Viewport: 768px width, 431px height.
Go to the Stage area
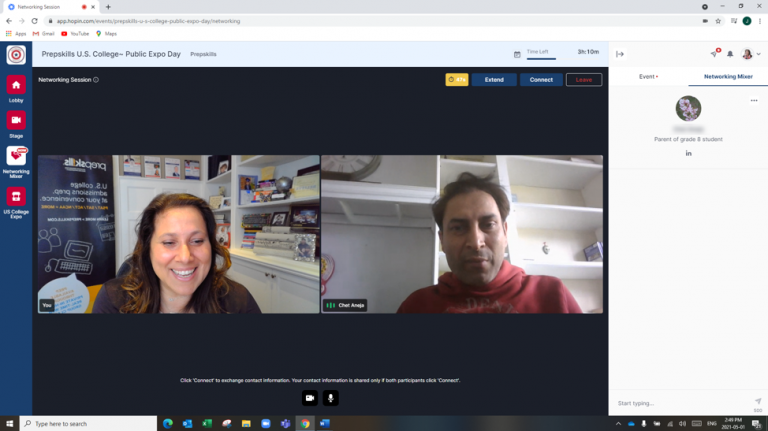click(16, 122)
